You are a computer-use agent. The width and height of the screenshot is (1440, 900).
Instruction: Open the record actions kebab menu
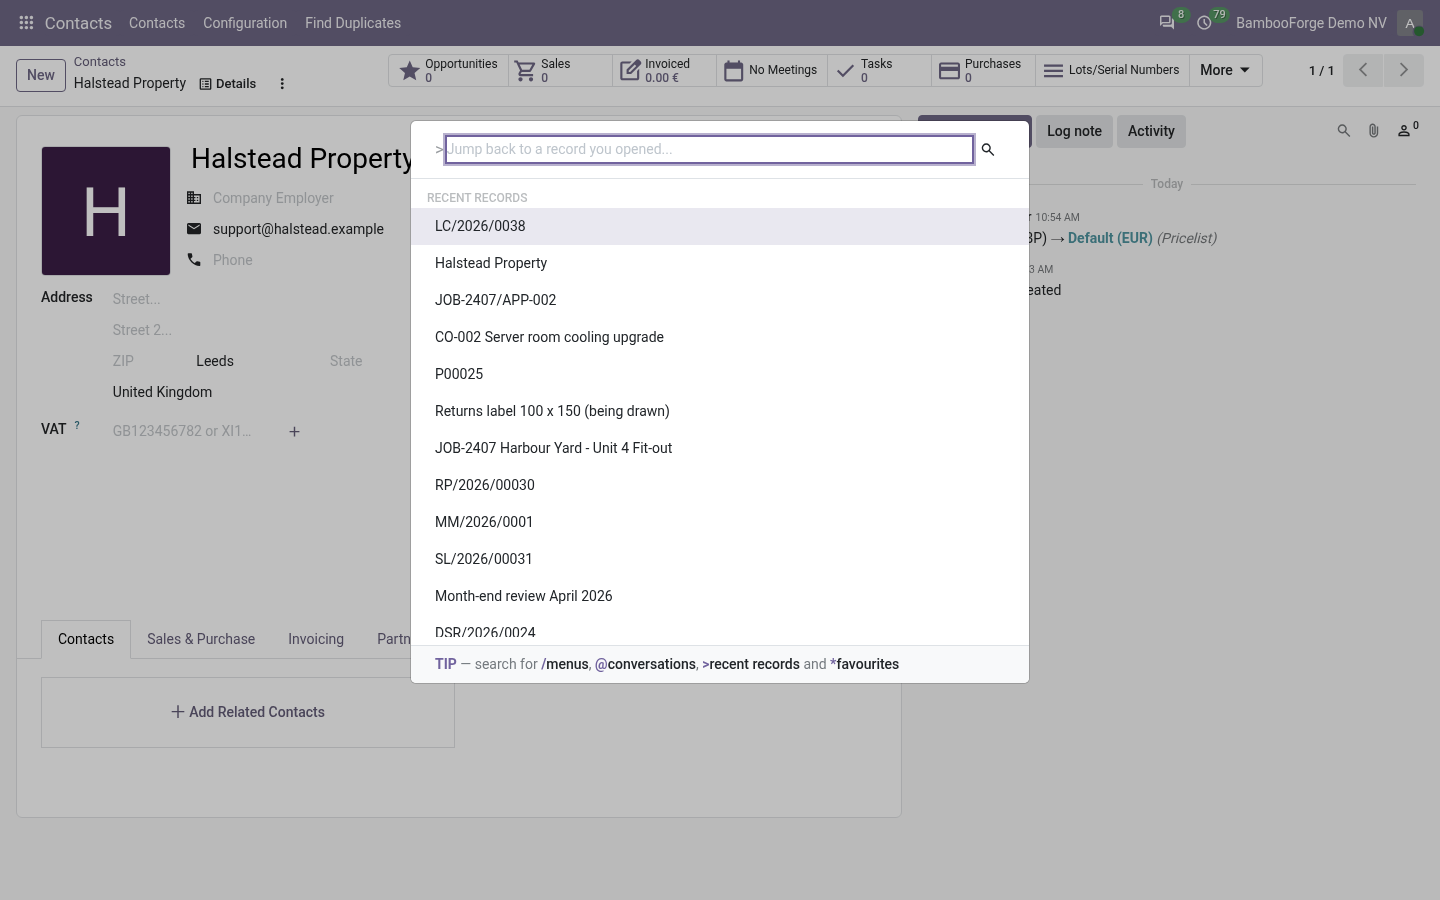[x=282, y=84]
